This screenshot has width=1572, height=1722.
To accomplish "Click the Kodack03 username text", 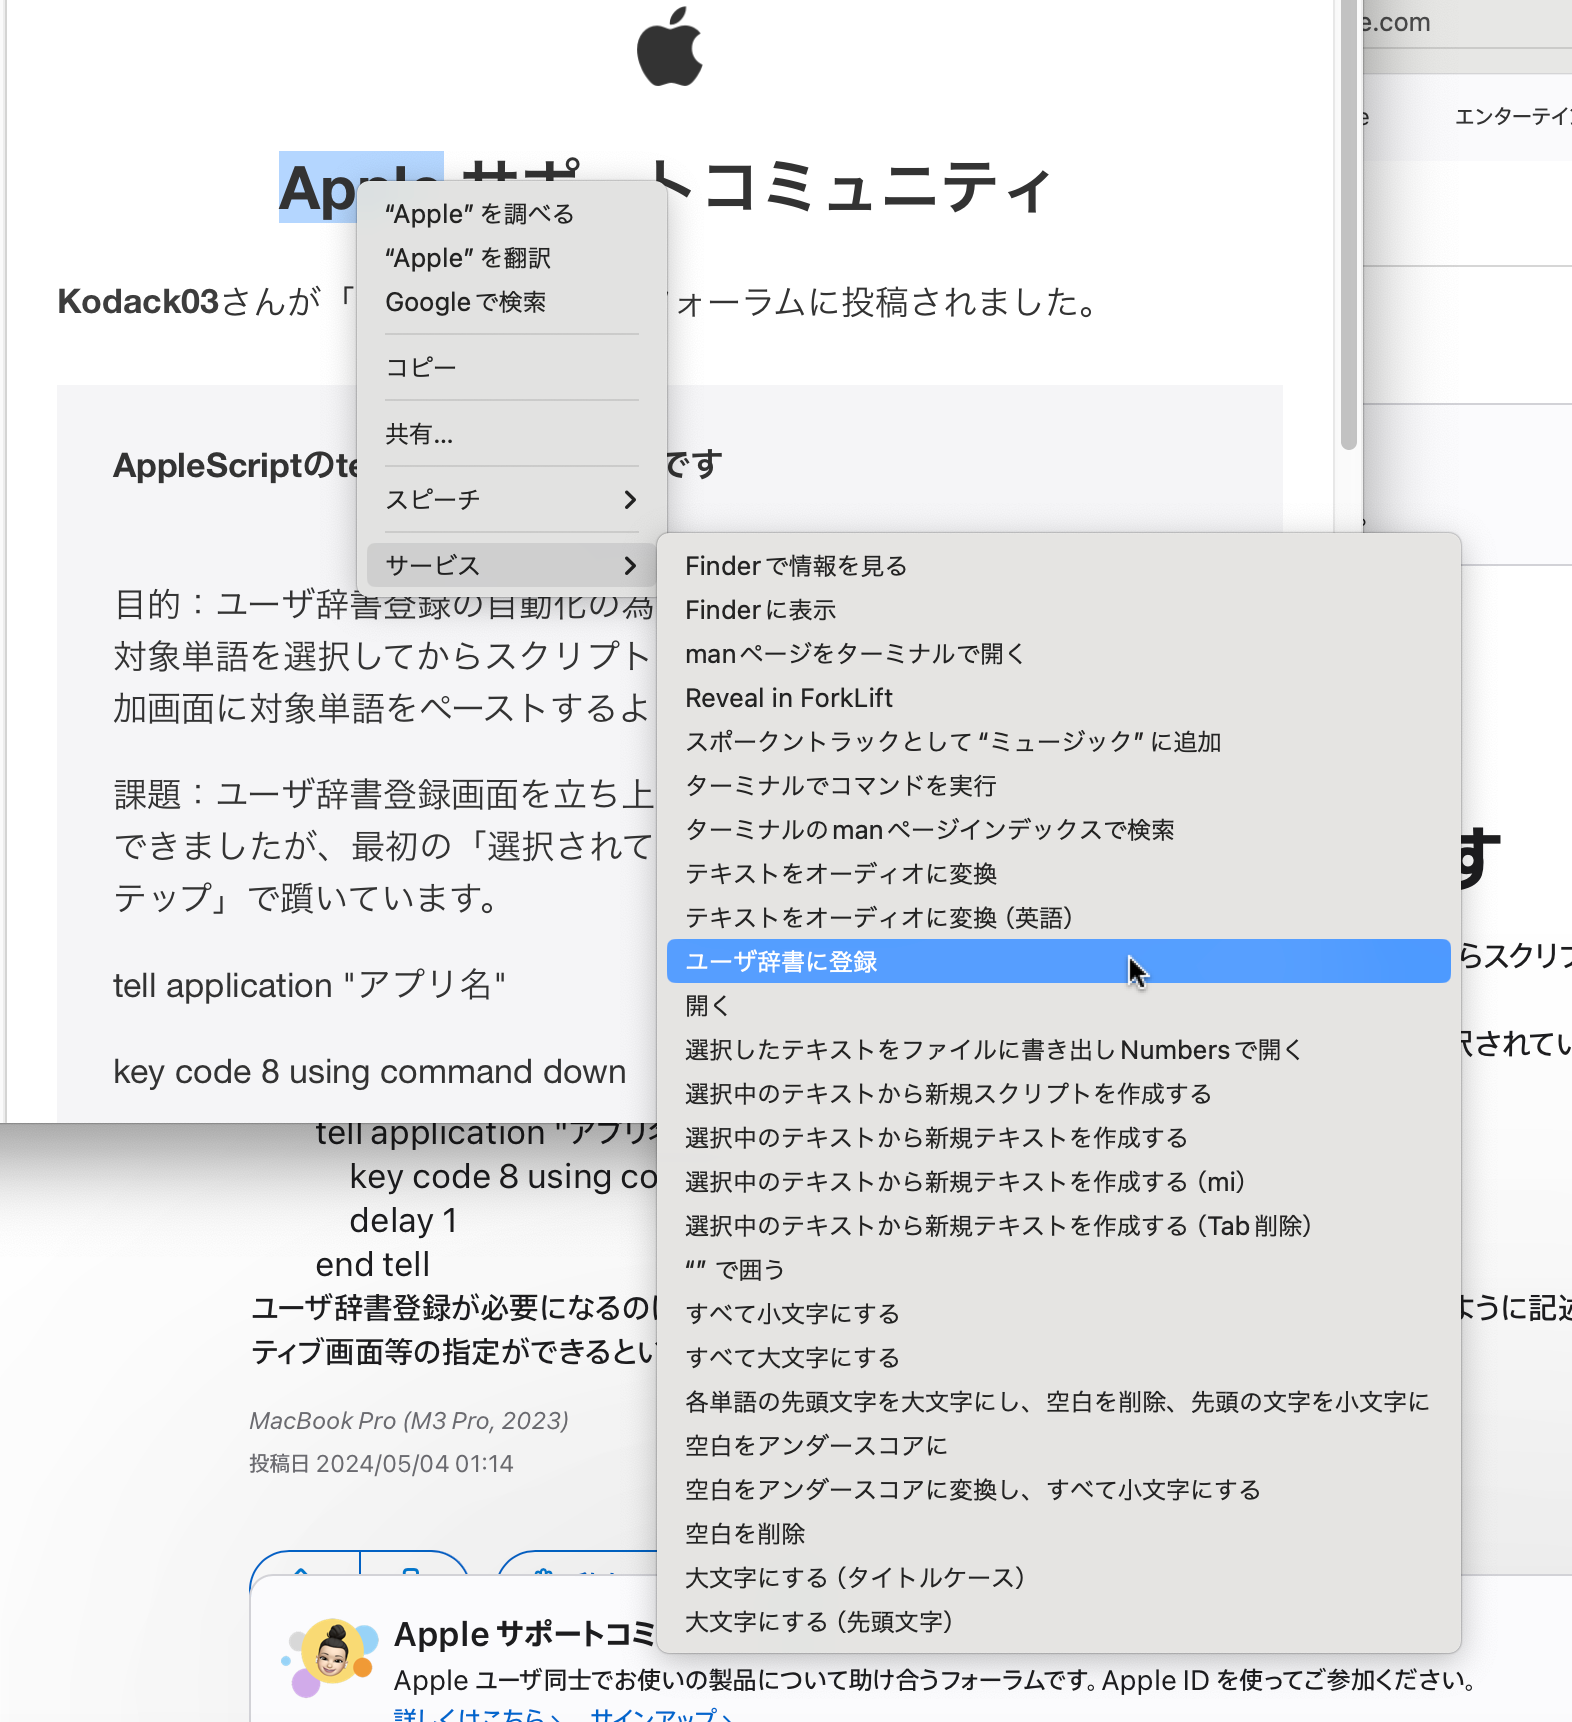I will pyautogui.click(x=138, y=301).
